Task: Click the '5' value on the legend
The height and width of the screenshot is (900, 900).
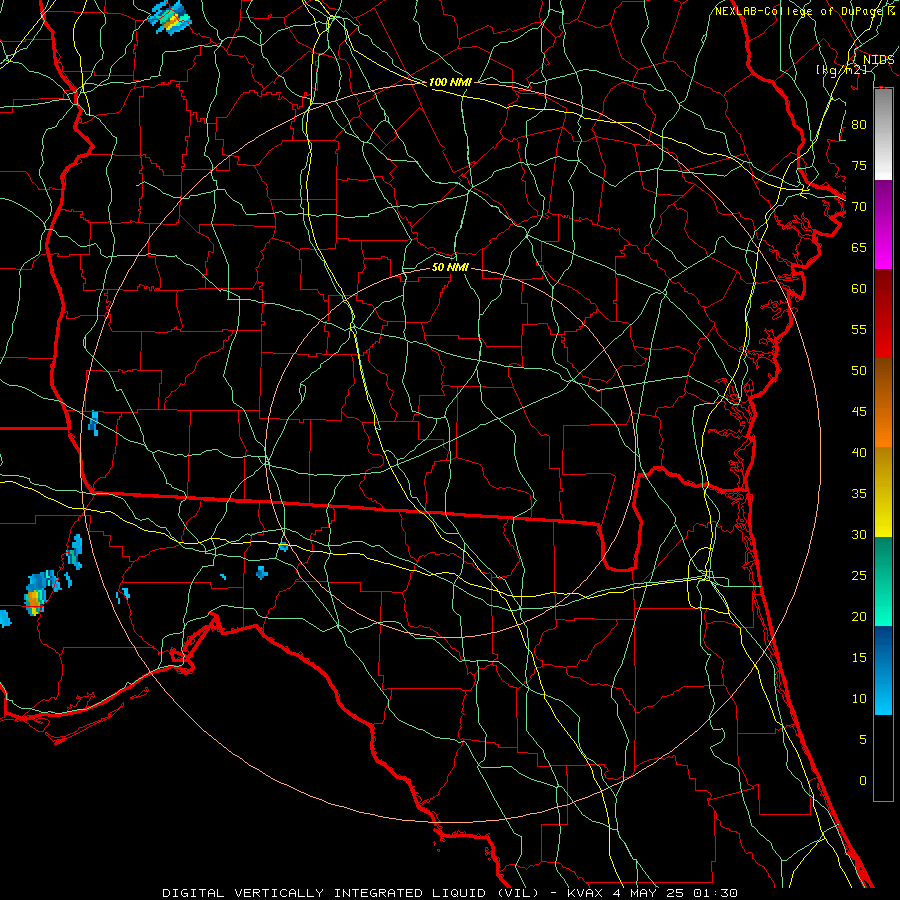Action: (863, 739)
